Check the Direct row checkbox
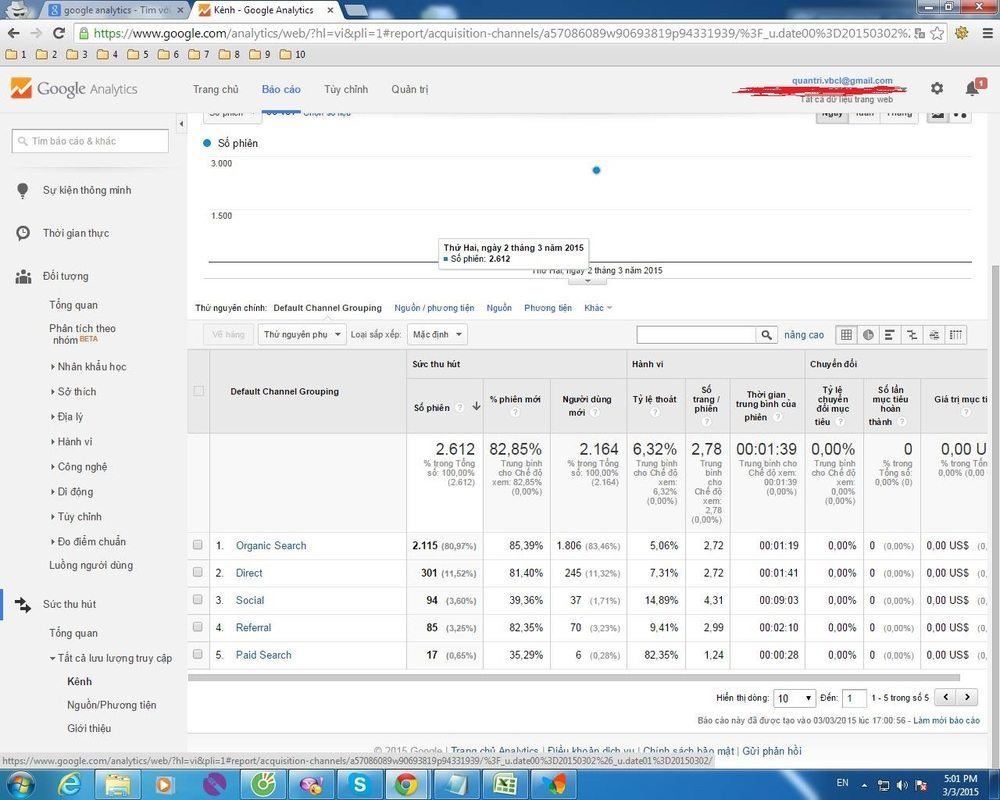Image resolution: width=1000 pixels, height=800 pixels. pos(198,572)
